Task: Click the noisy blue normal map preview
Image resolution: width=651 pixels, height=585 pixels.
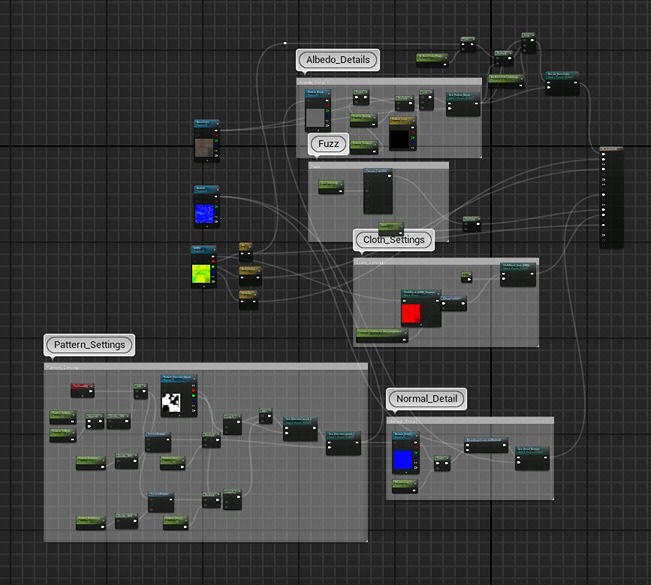Action: pos(204,214)
